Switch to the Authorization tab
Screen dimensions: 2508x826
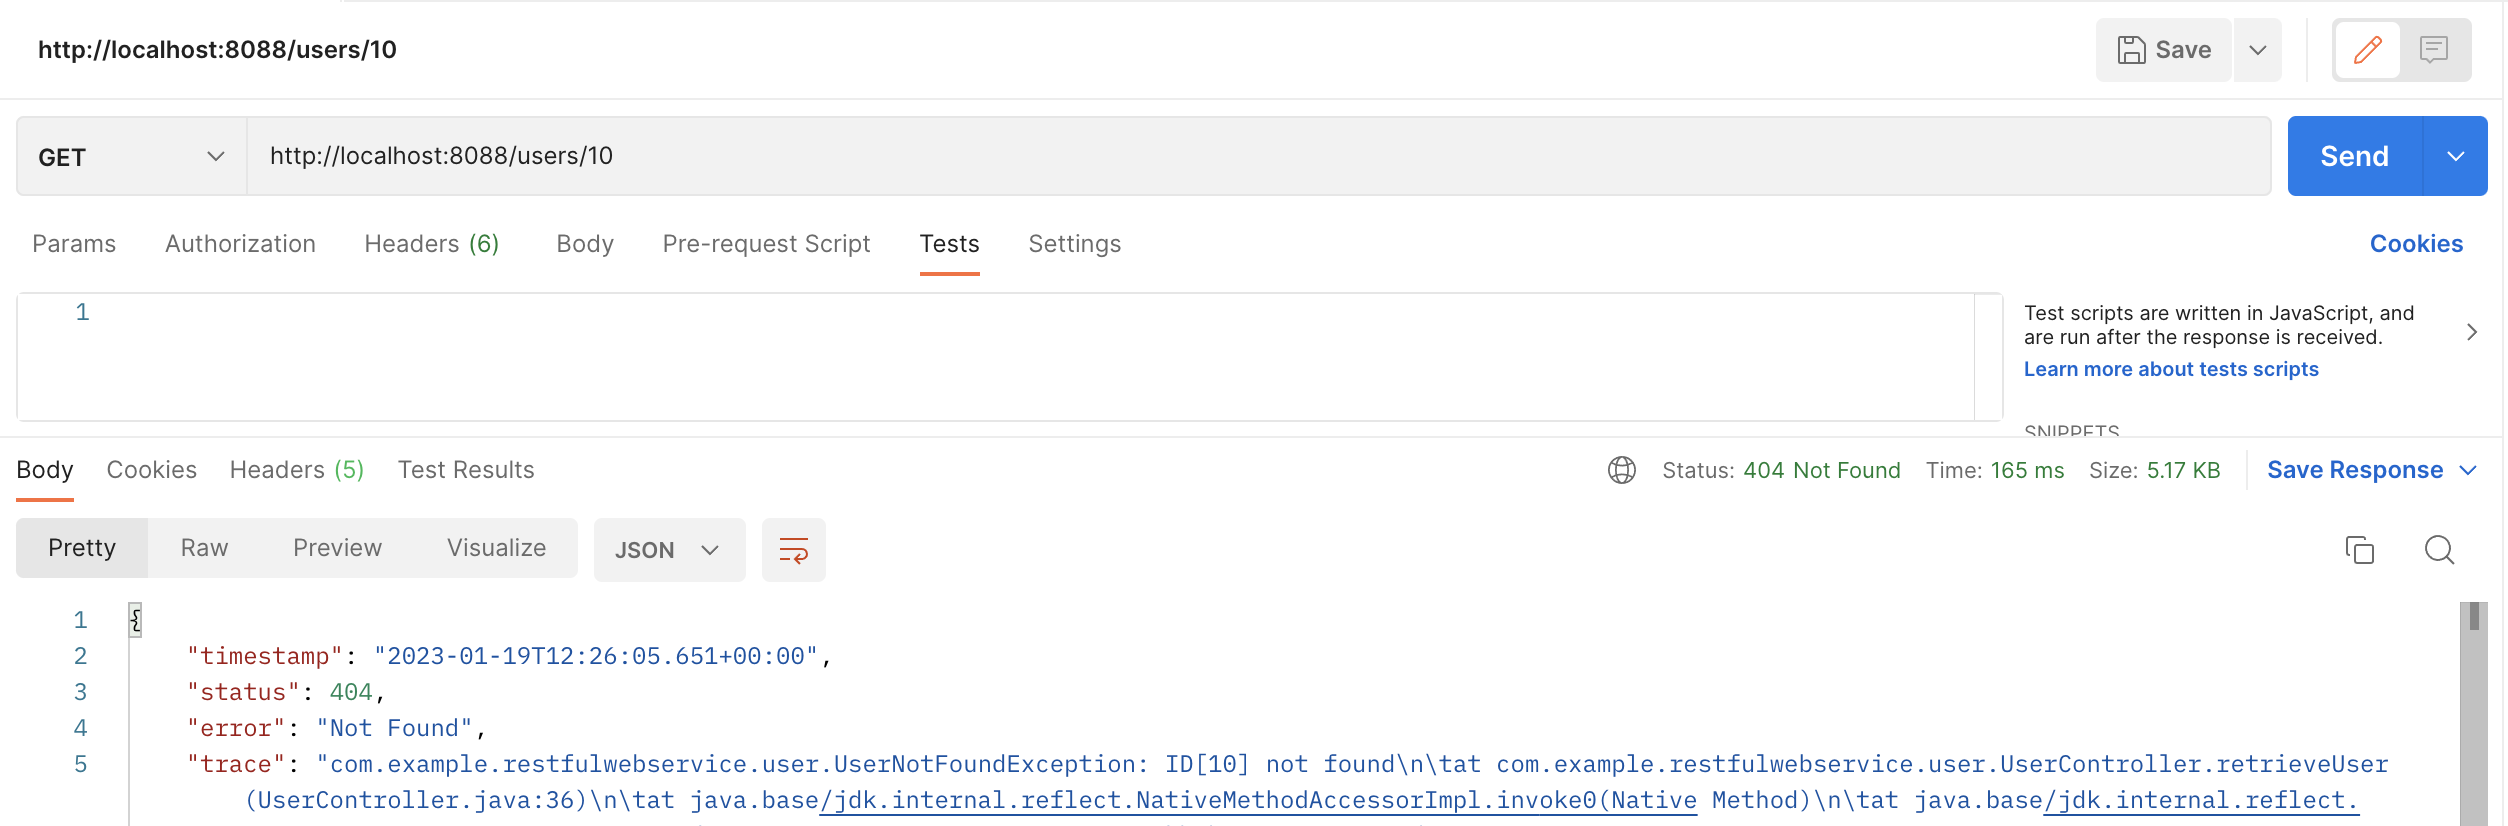[240, 244]
